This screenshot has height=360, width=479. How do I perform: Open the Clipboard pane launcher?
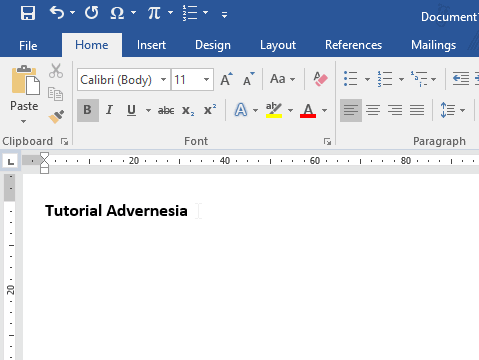[64, 142]
